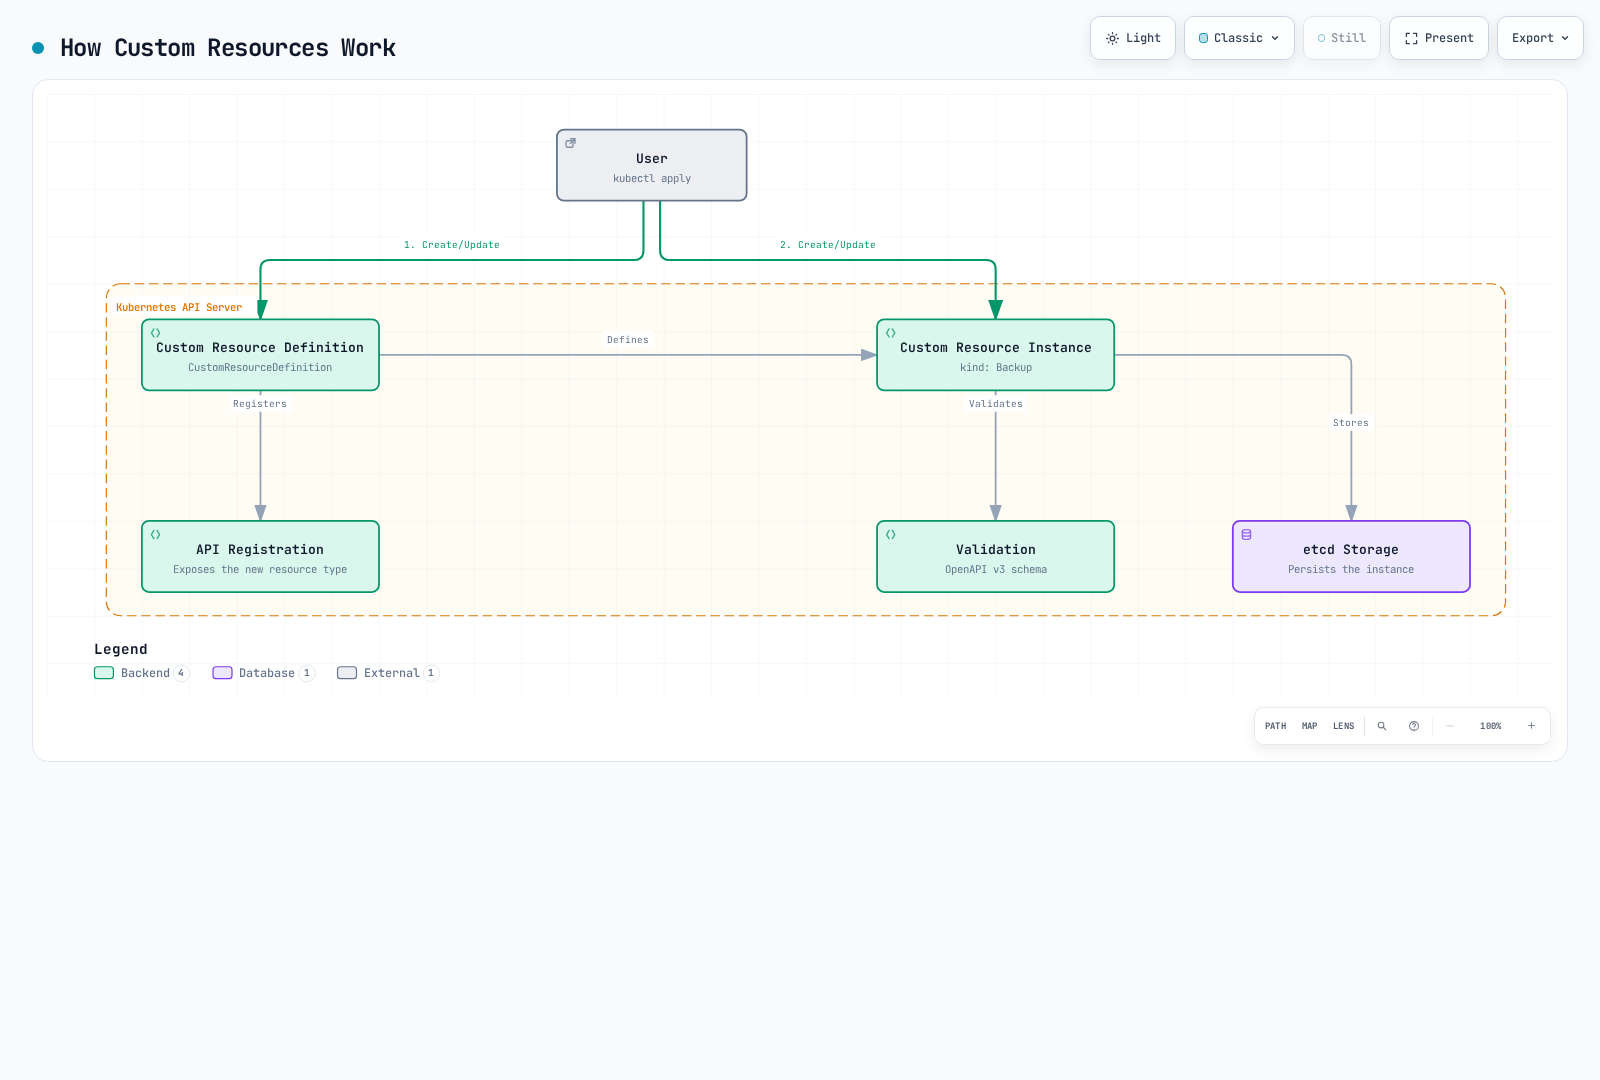Toggle Database legend filter

263,673
